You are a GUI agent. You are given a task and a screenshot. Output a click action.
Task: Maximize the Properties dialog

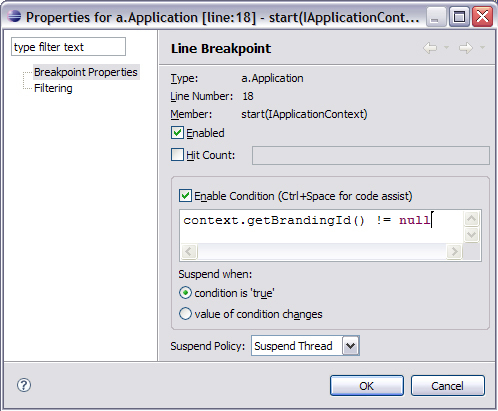[x=459, y=16]
